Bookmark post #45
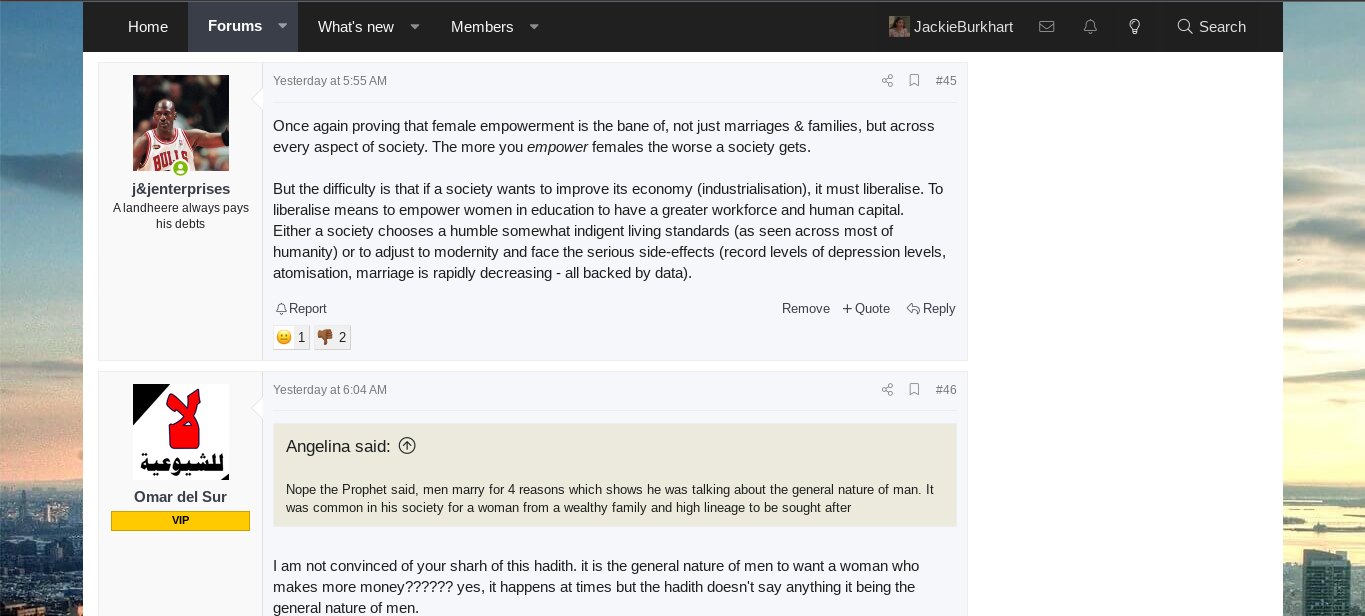 pyautogui.click(x=914, y=81)
